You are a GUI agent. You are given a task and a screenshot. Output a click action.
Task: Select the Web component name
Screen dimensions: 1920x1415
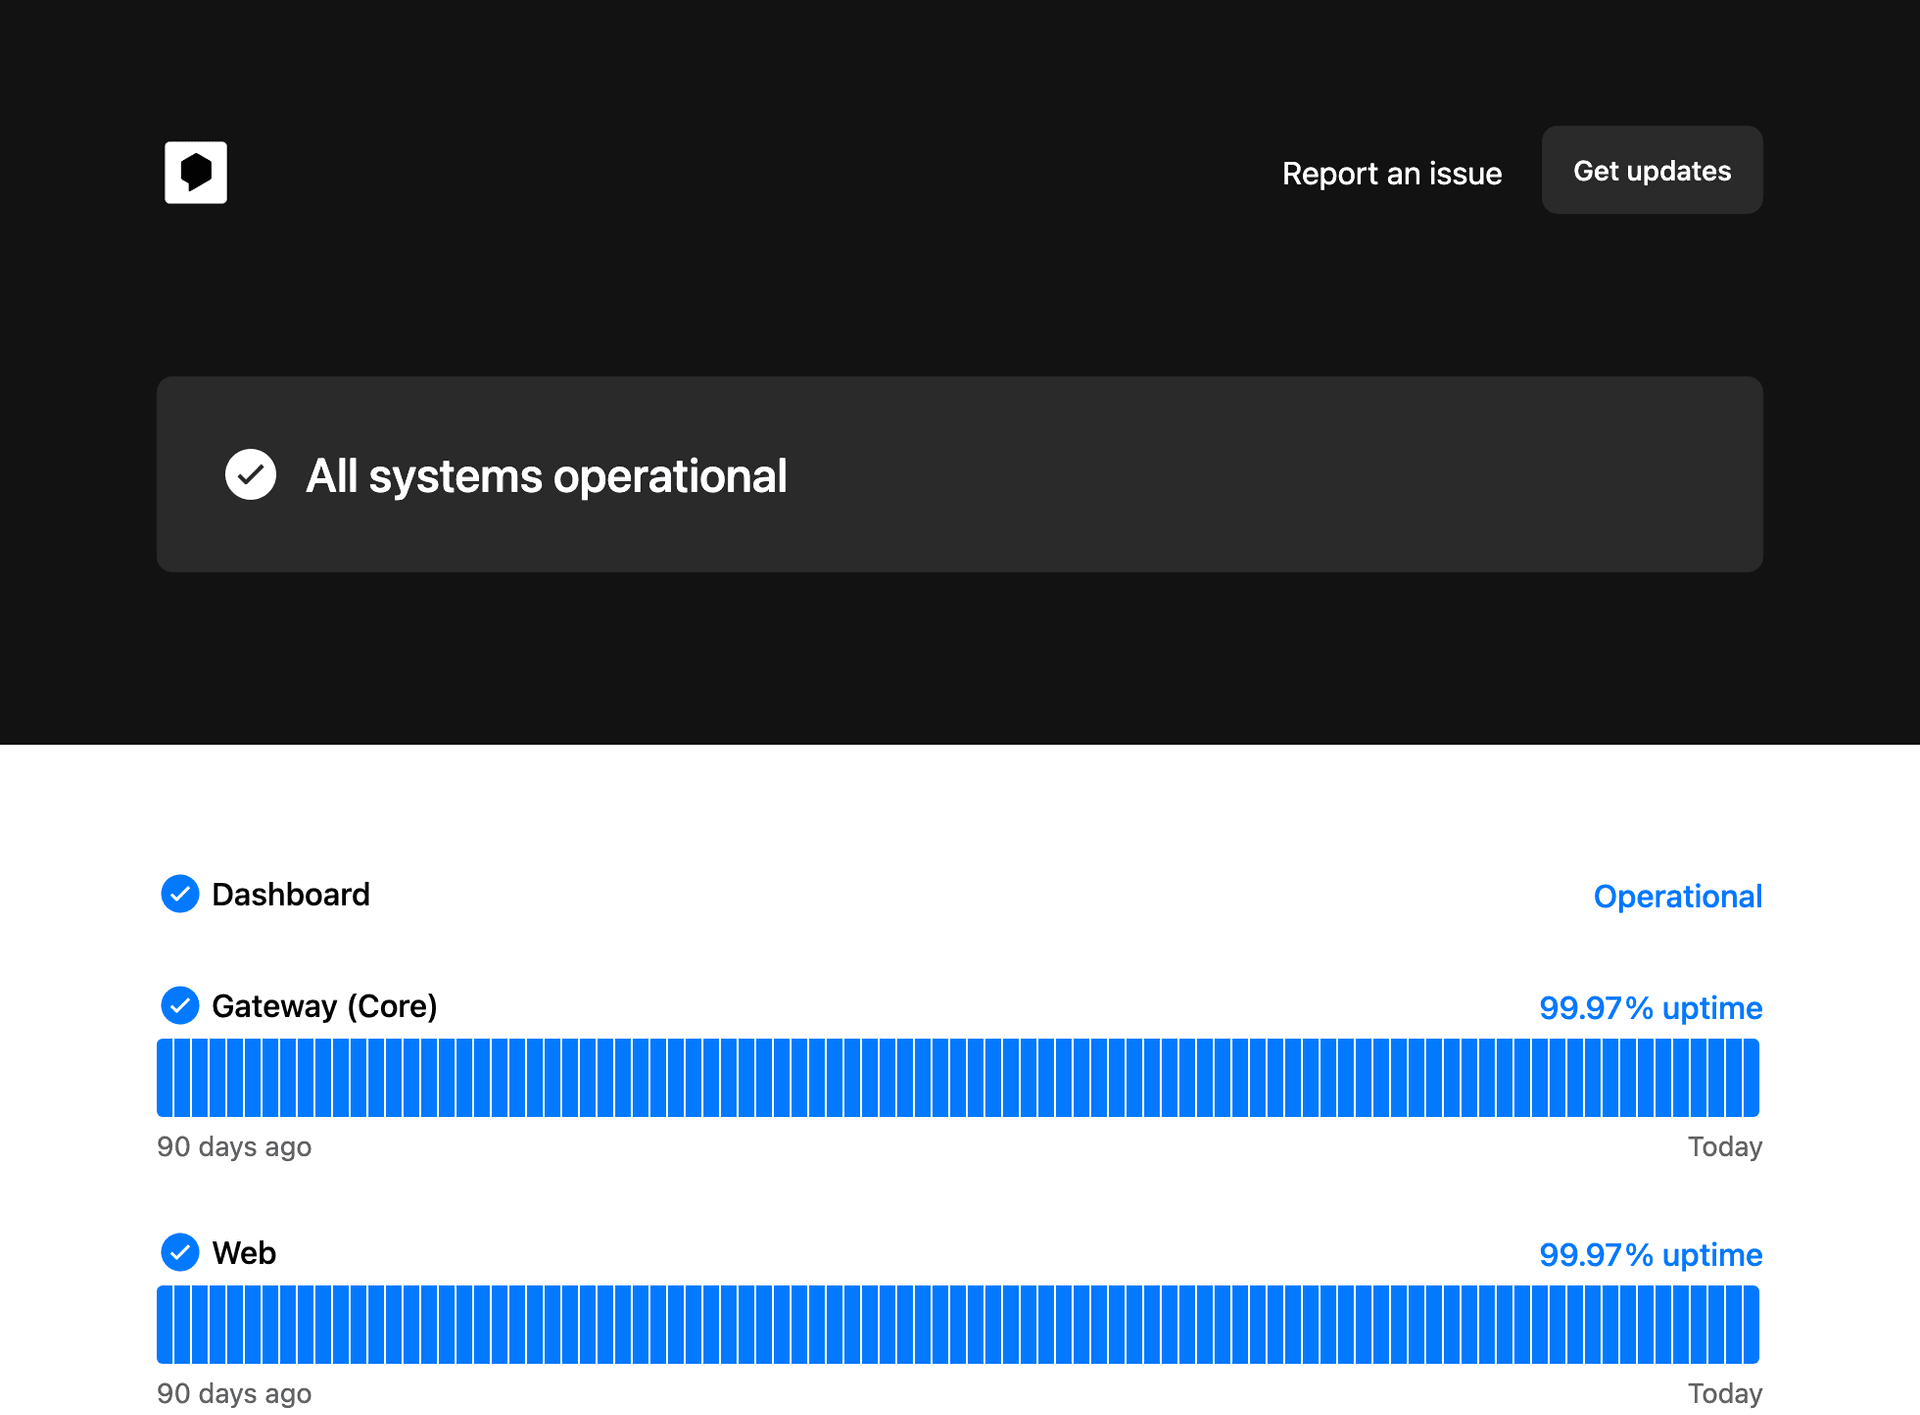[244, 1252]
